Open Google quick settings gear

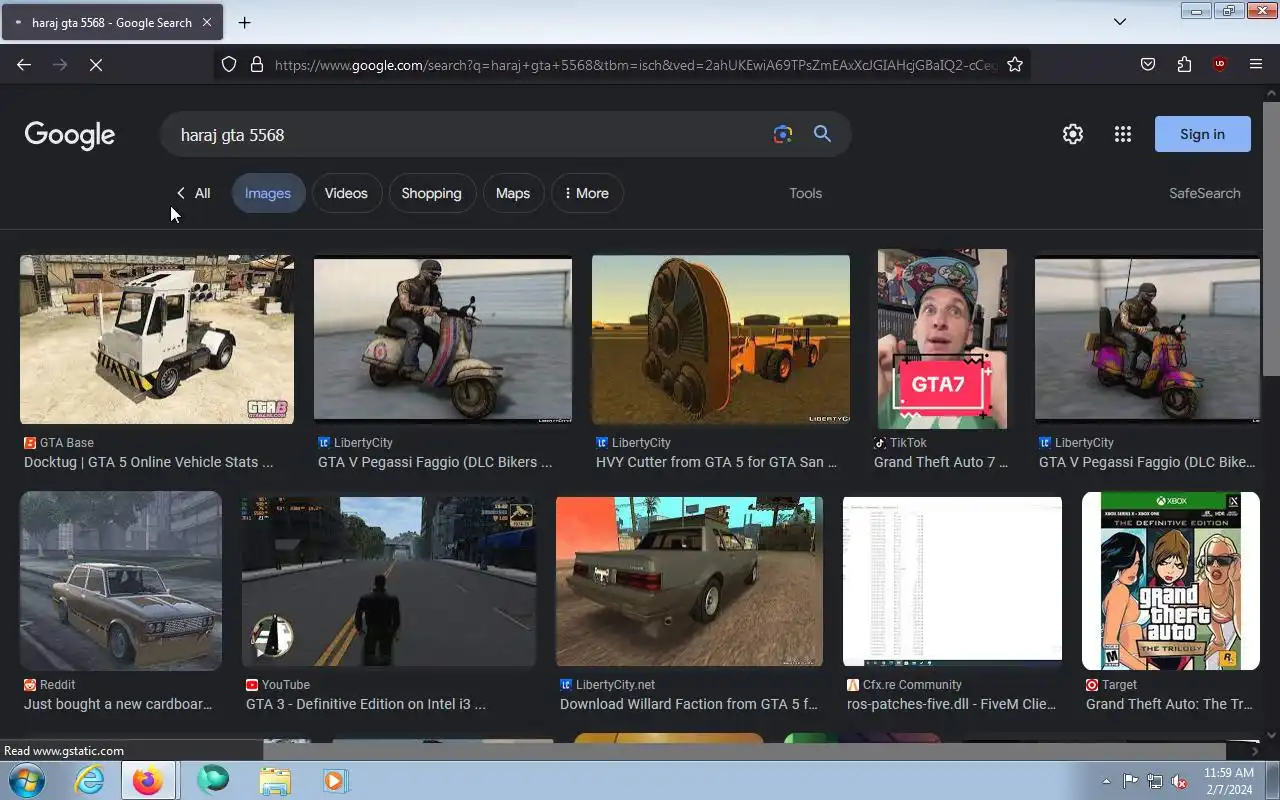click(1073, 134)
